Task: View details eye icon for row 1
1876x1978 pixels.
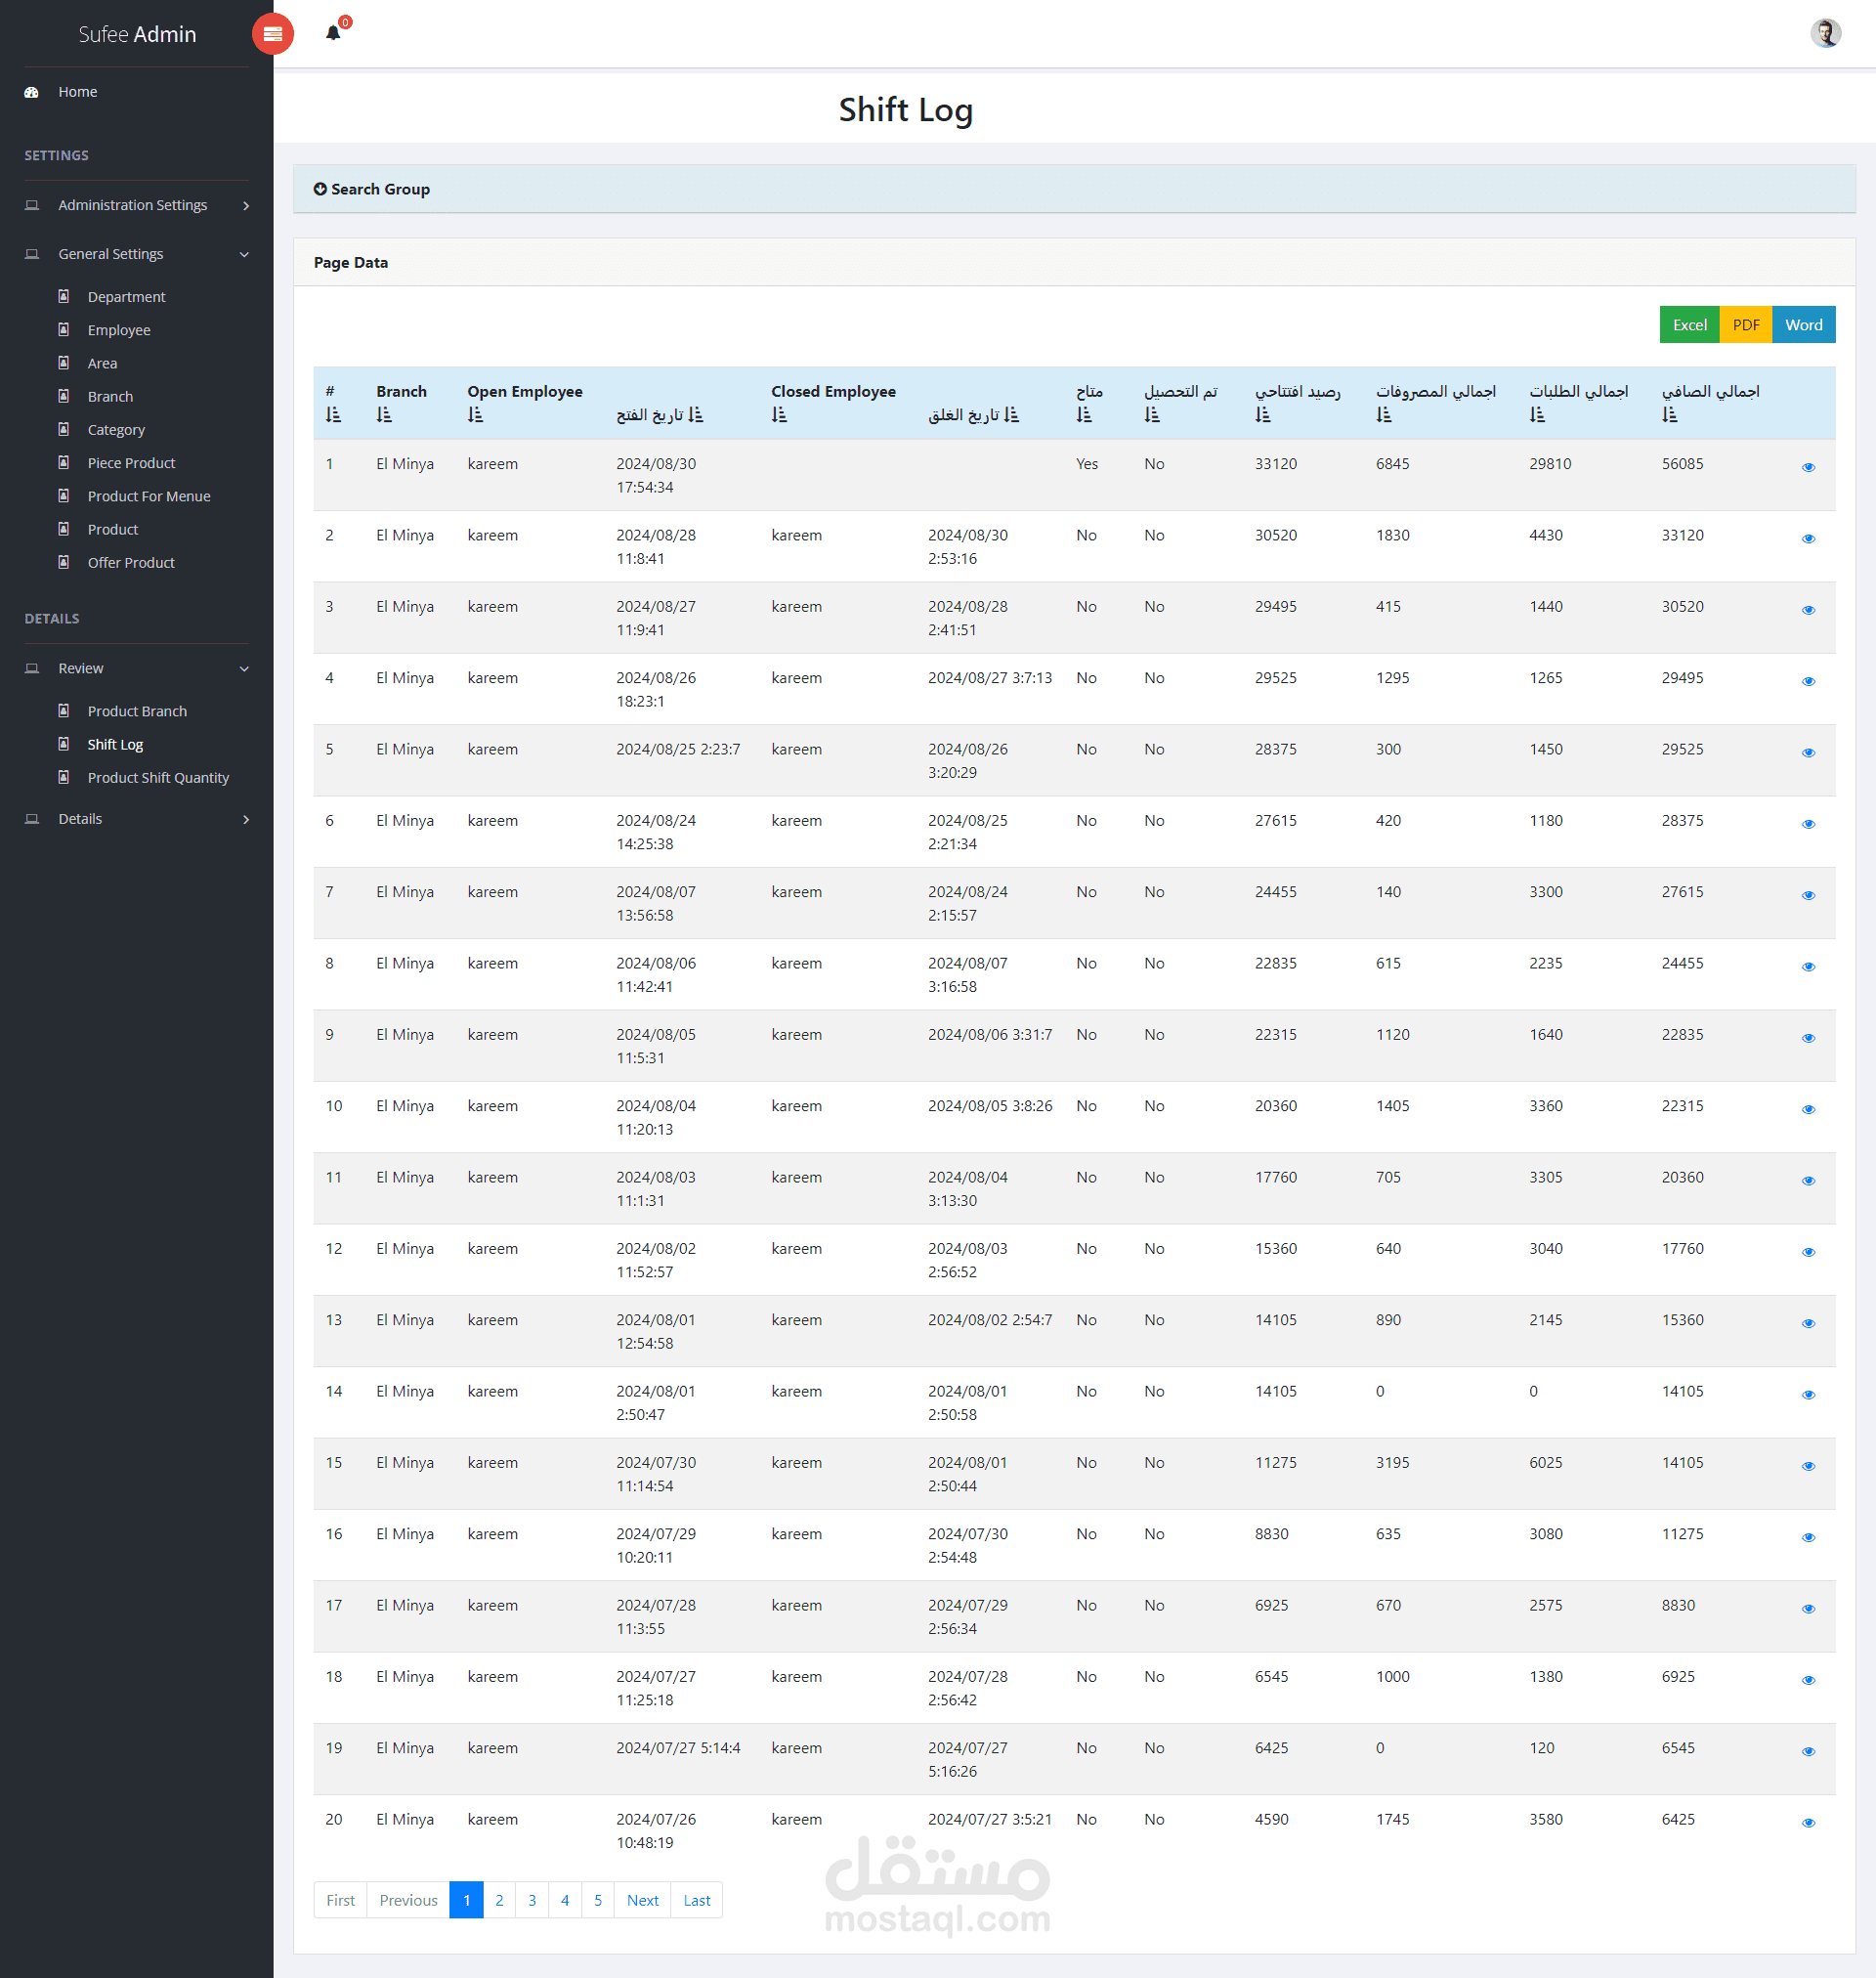Action: click(1808, 467)
